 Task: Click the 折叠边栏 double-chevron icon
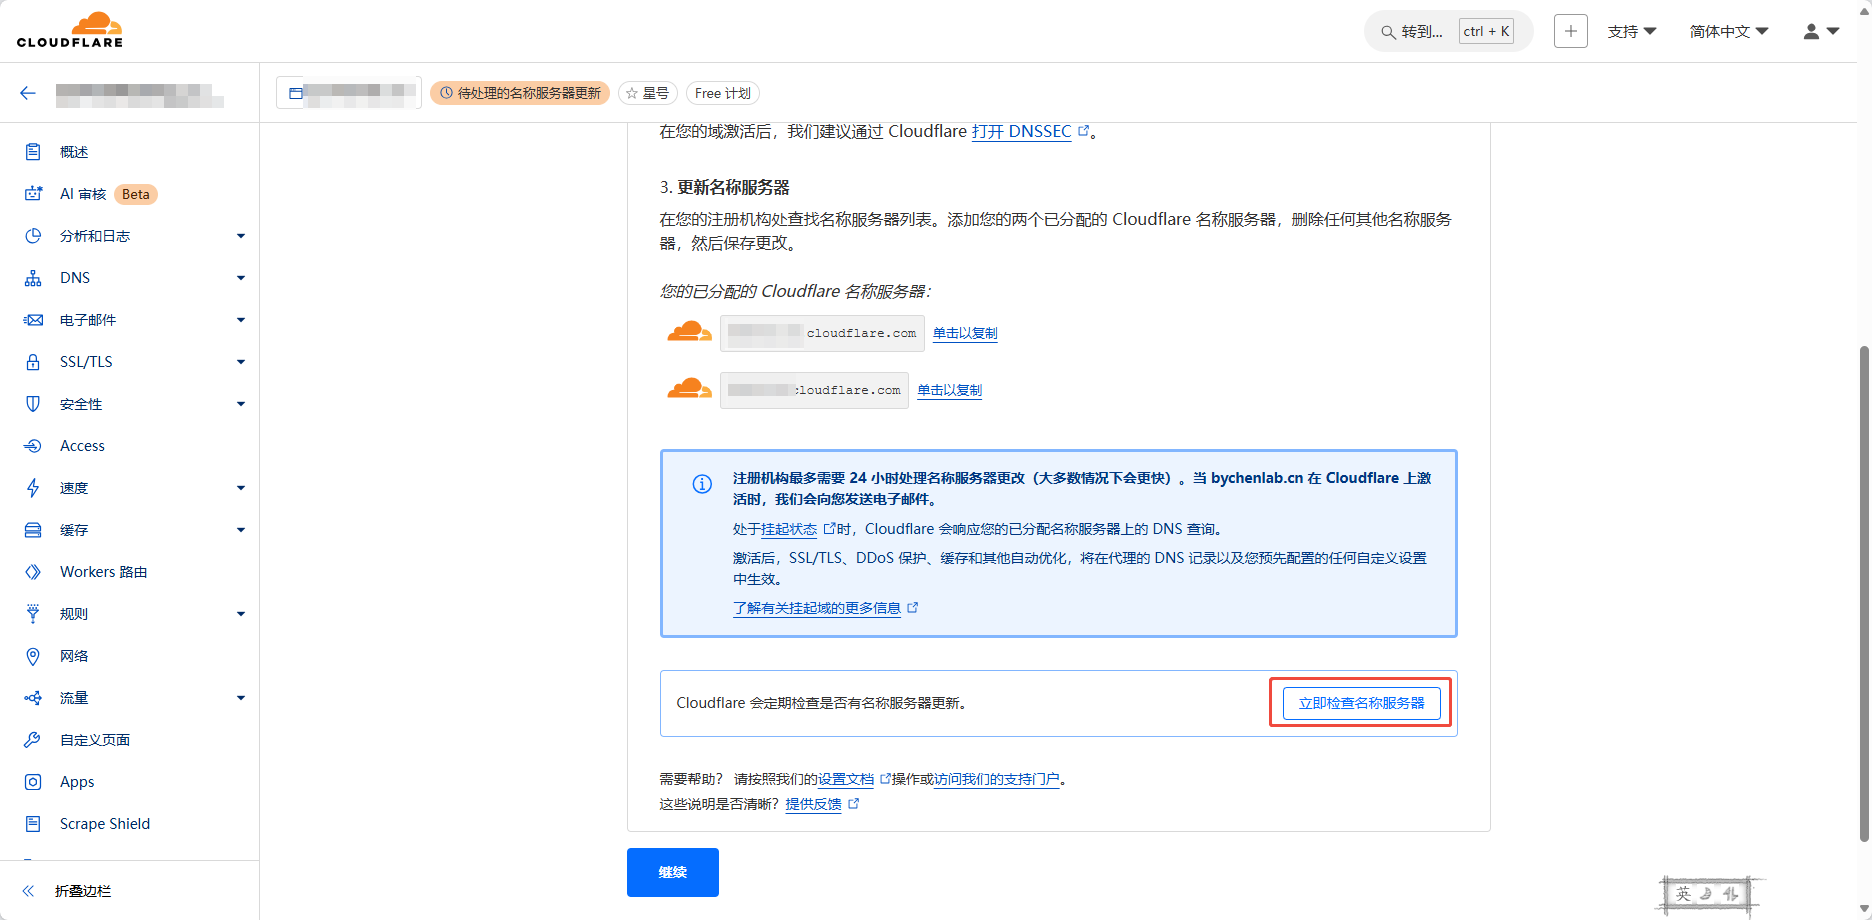(28, 891)
